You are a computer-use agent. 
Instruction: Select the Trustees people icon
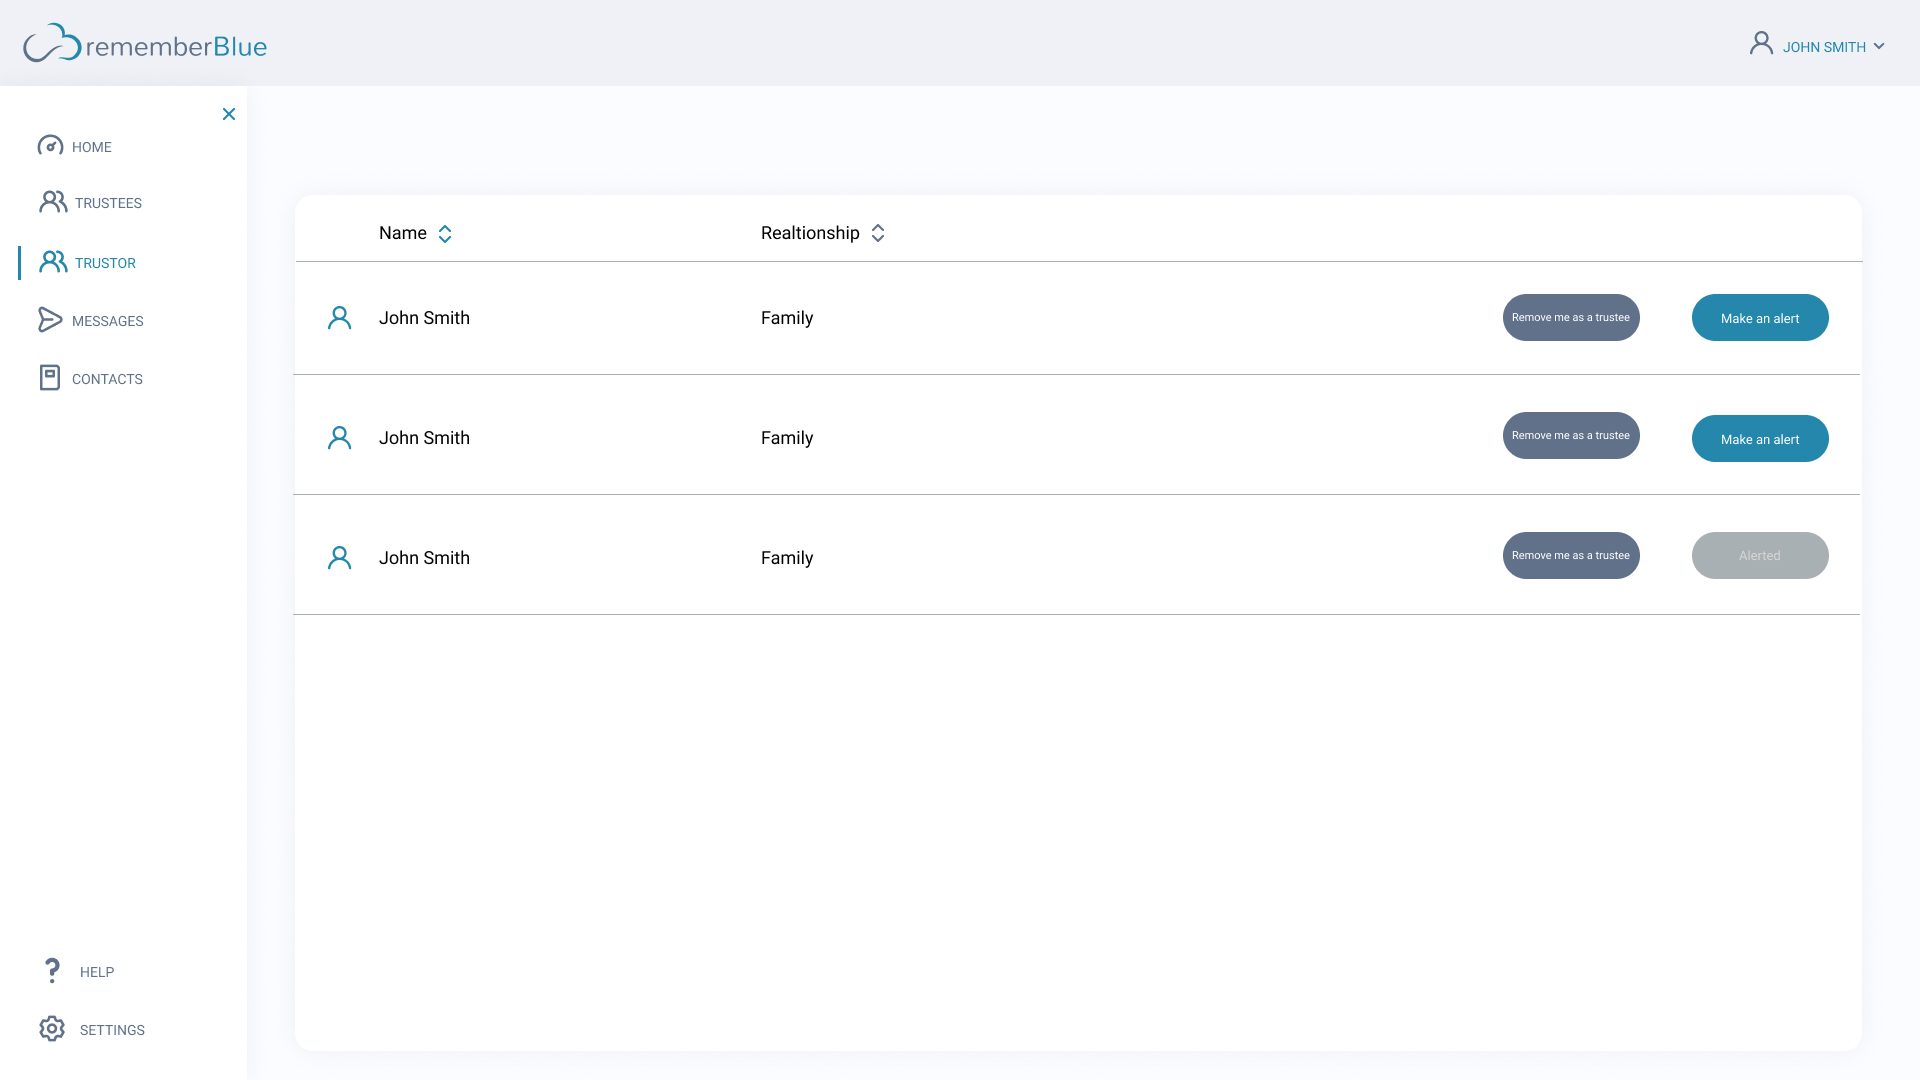click(x=53, y=202)
